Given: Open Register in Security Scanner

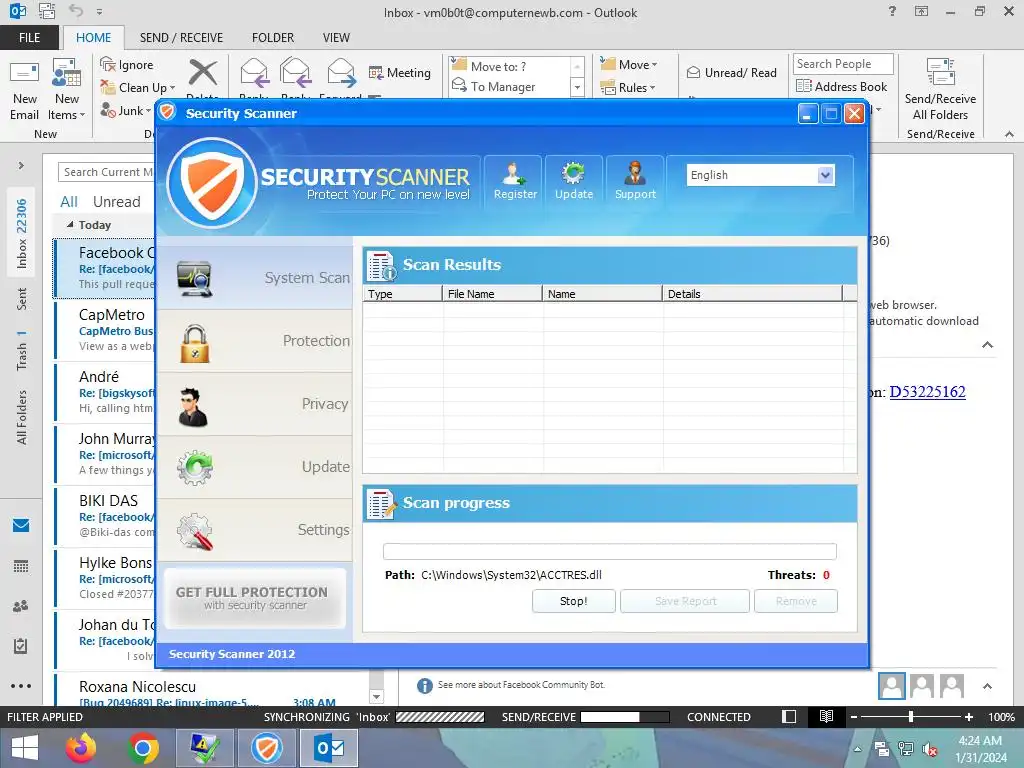Looking at the screenshot, I should coord(514,182).
